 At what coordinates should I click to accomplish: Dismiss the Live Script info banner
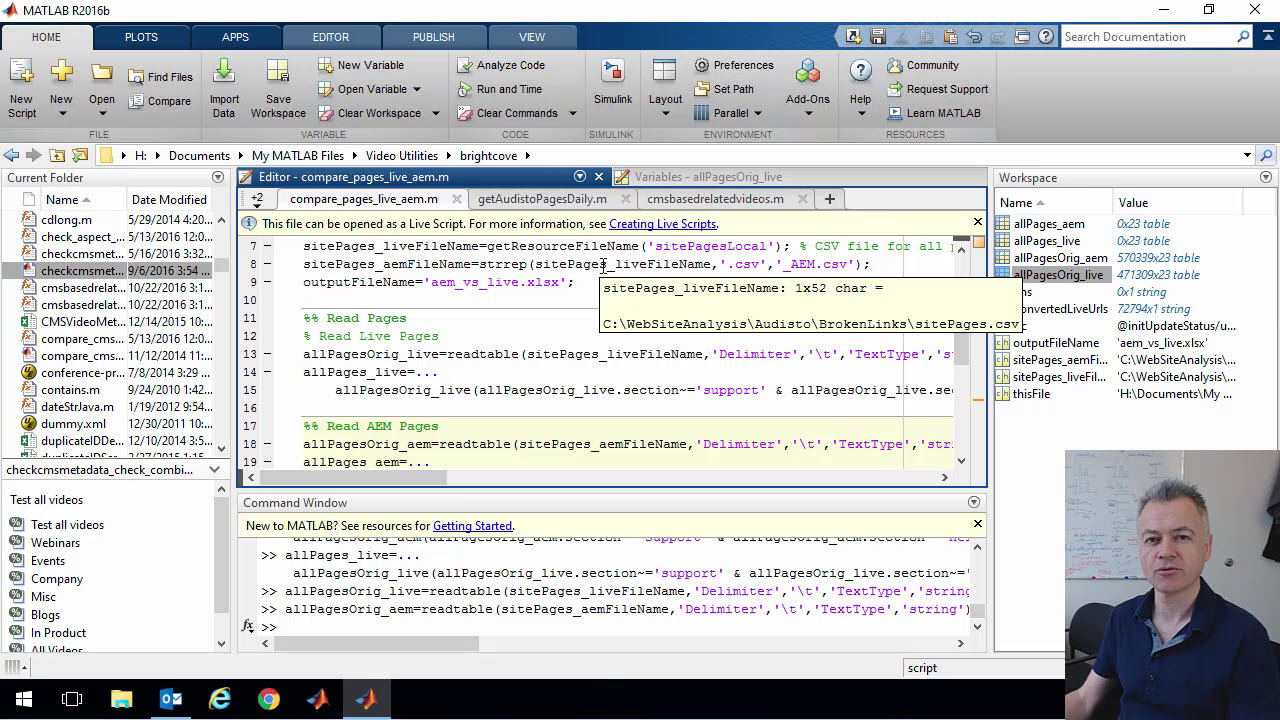(x=977, y=222)
